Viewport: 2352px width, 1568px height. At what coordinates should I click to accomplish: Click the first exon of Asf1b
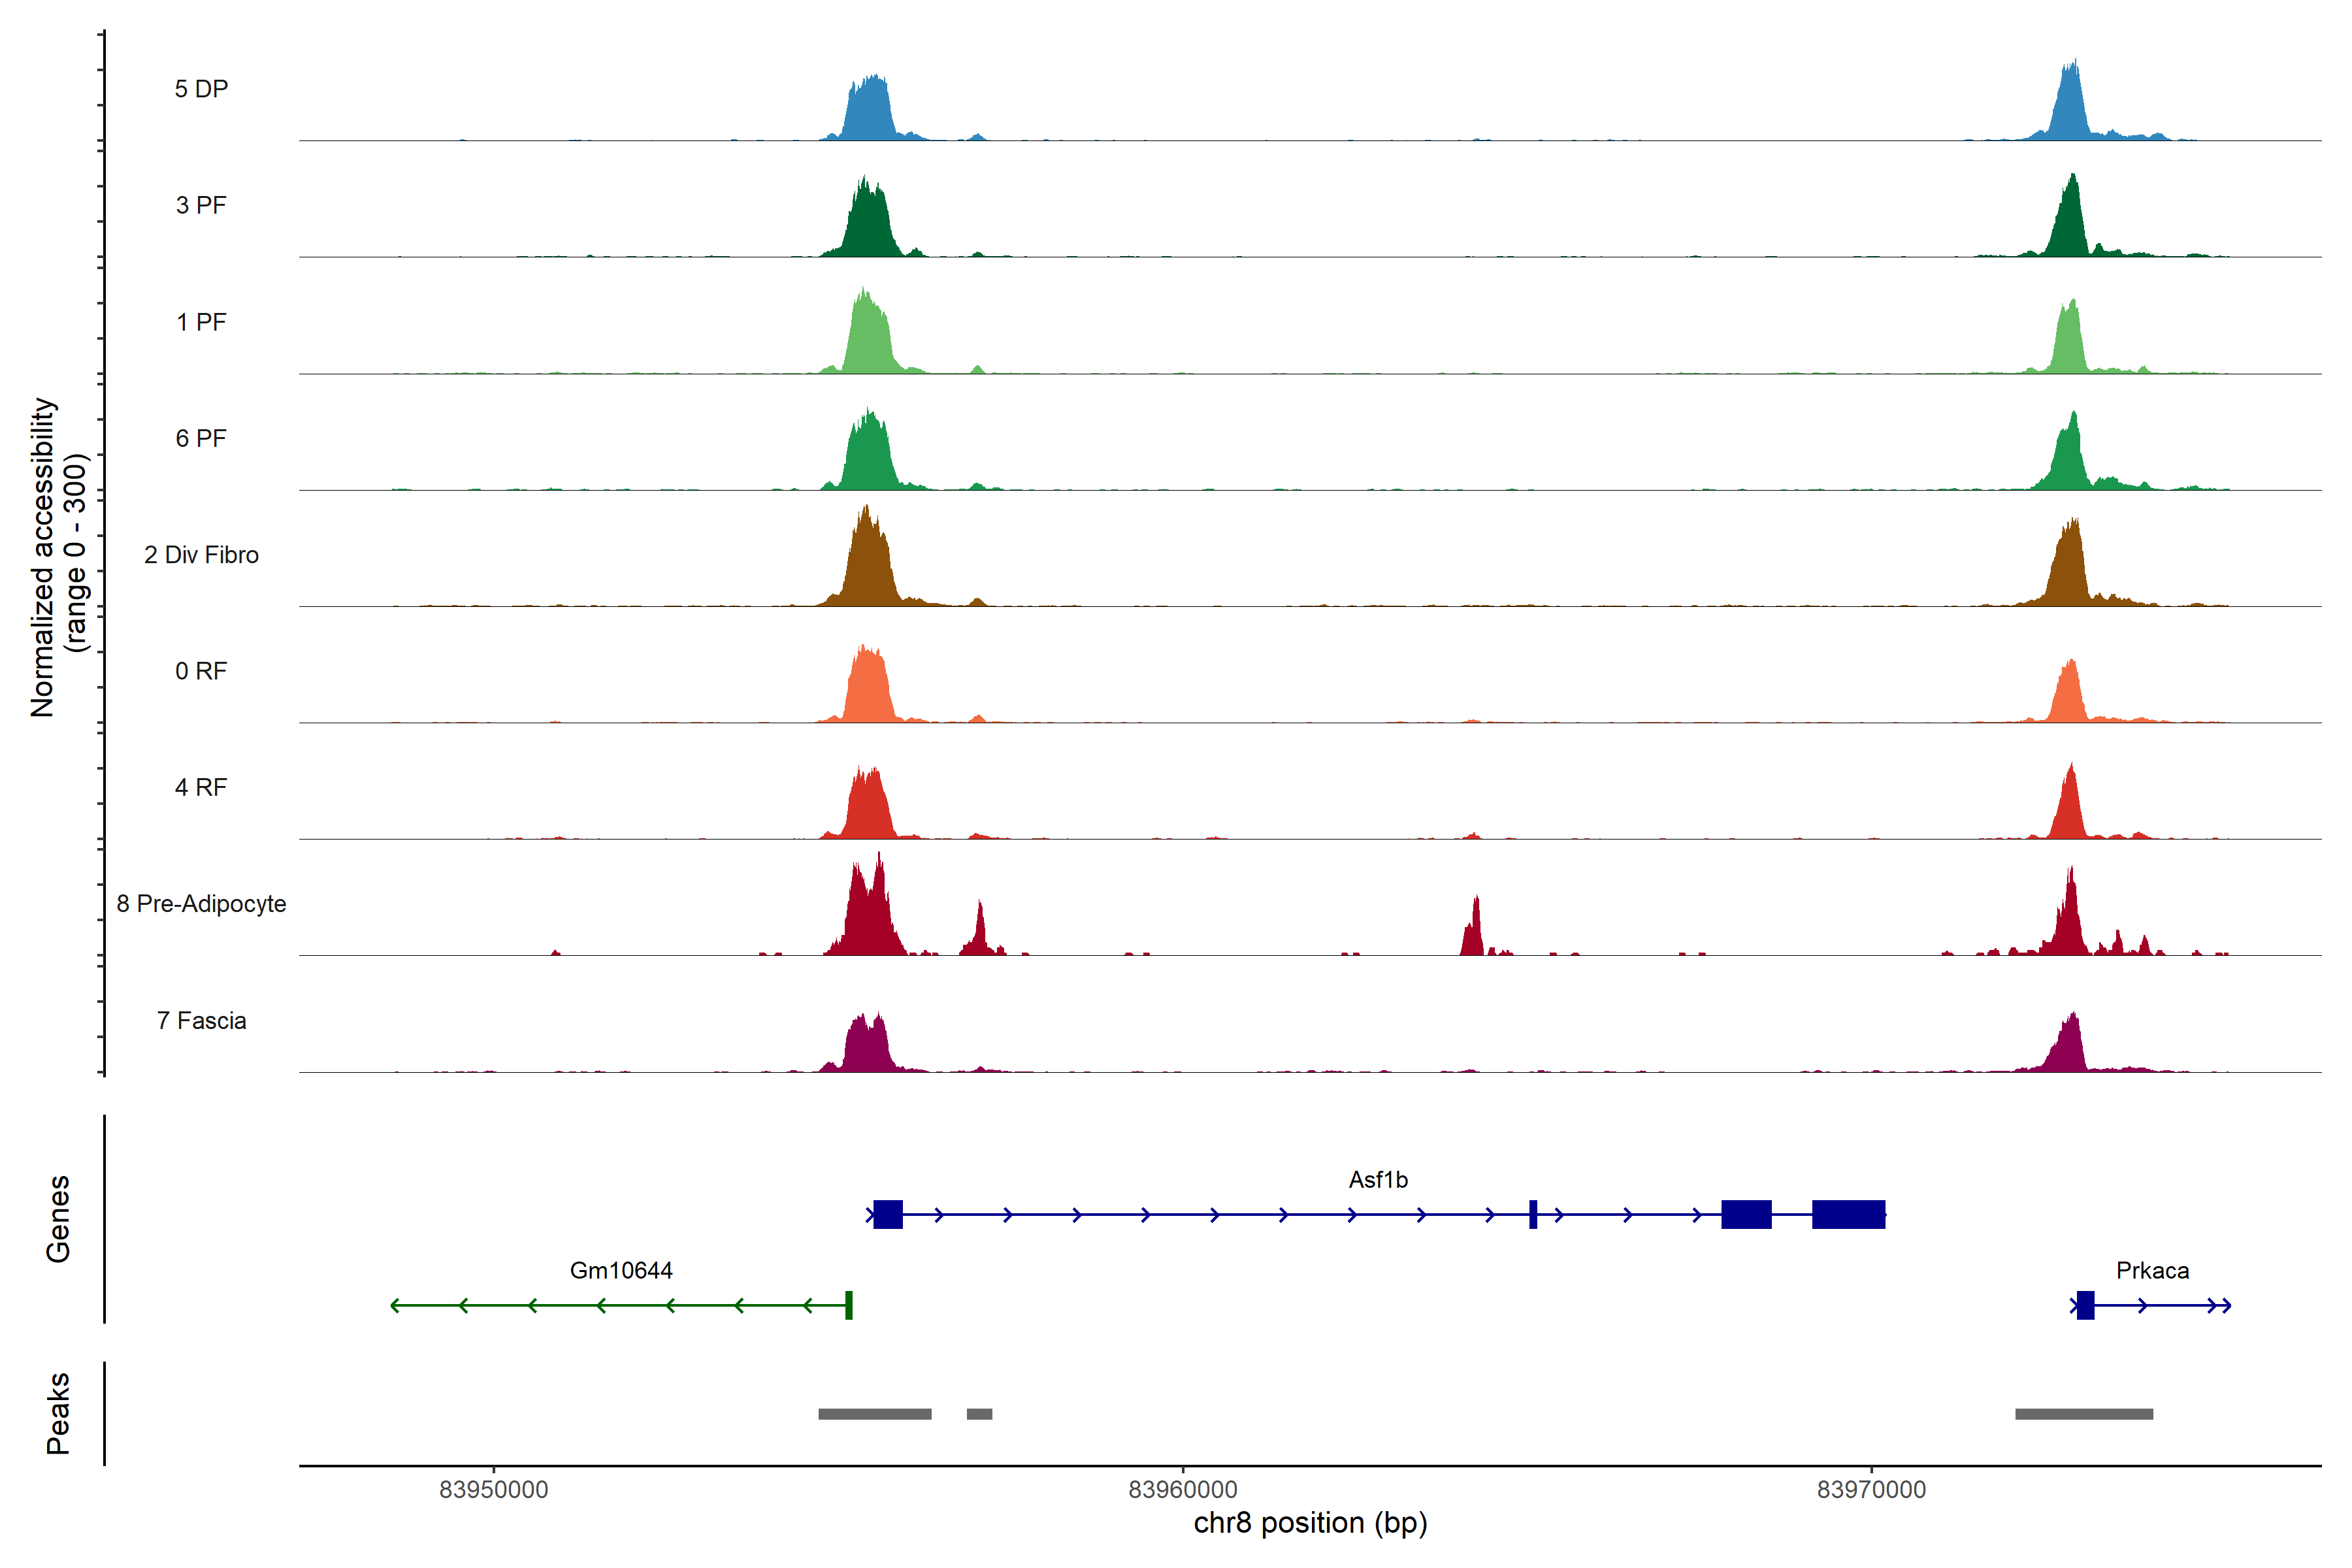pos(888,1215)
